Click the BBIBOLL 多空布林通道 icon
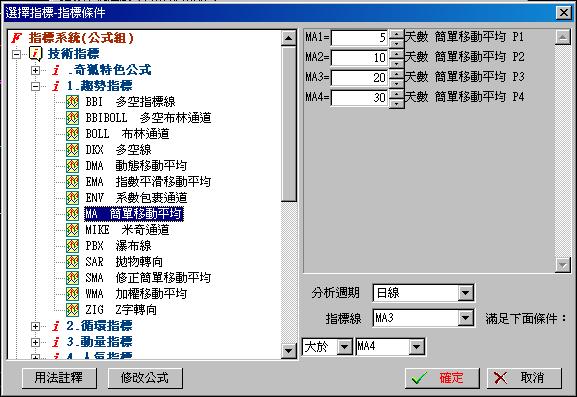Image resolution: width=577 pixels, height=397 pixels. tap(72, 118)
